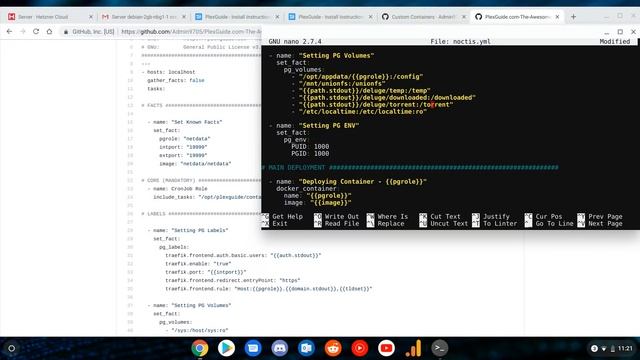Click the image "{{image}}" line in nano
This screenshot has width=640, height=360.
tap(318, 202)
